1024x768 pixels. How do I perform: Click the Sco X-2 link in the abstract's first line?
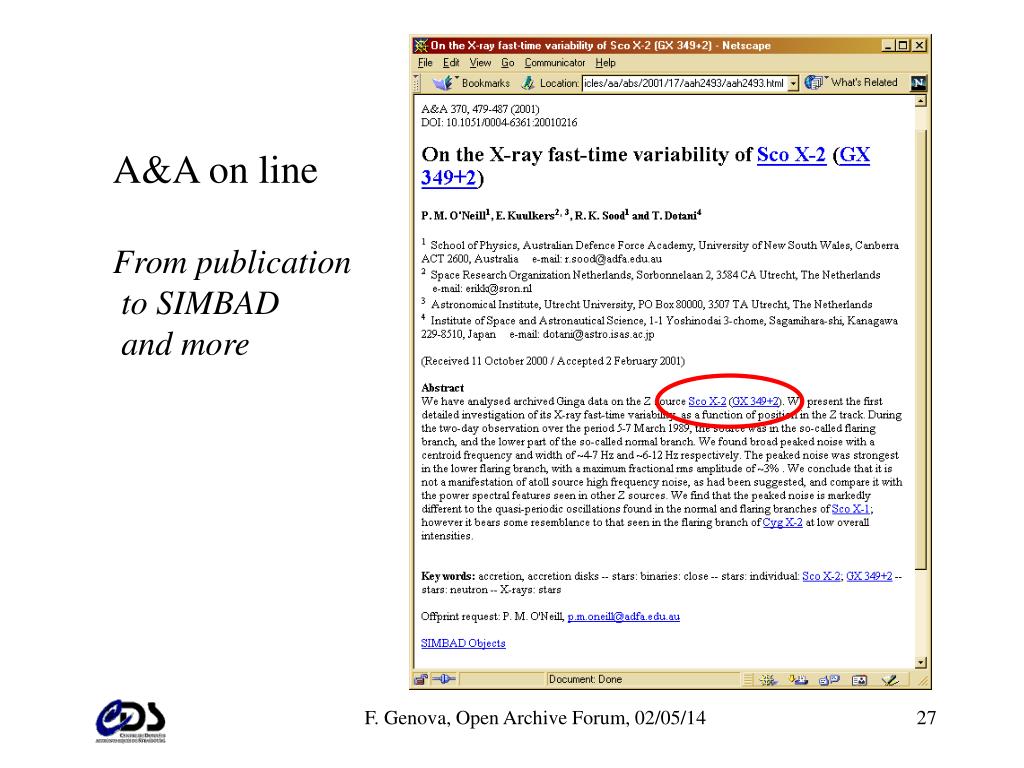point(707,401)
